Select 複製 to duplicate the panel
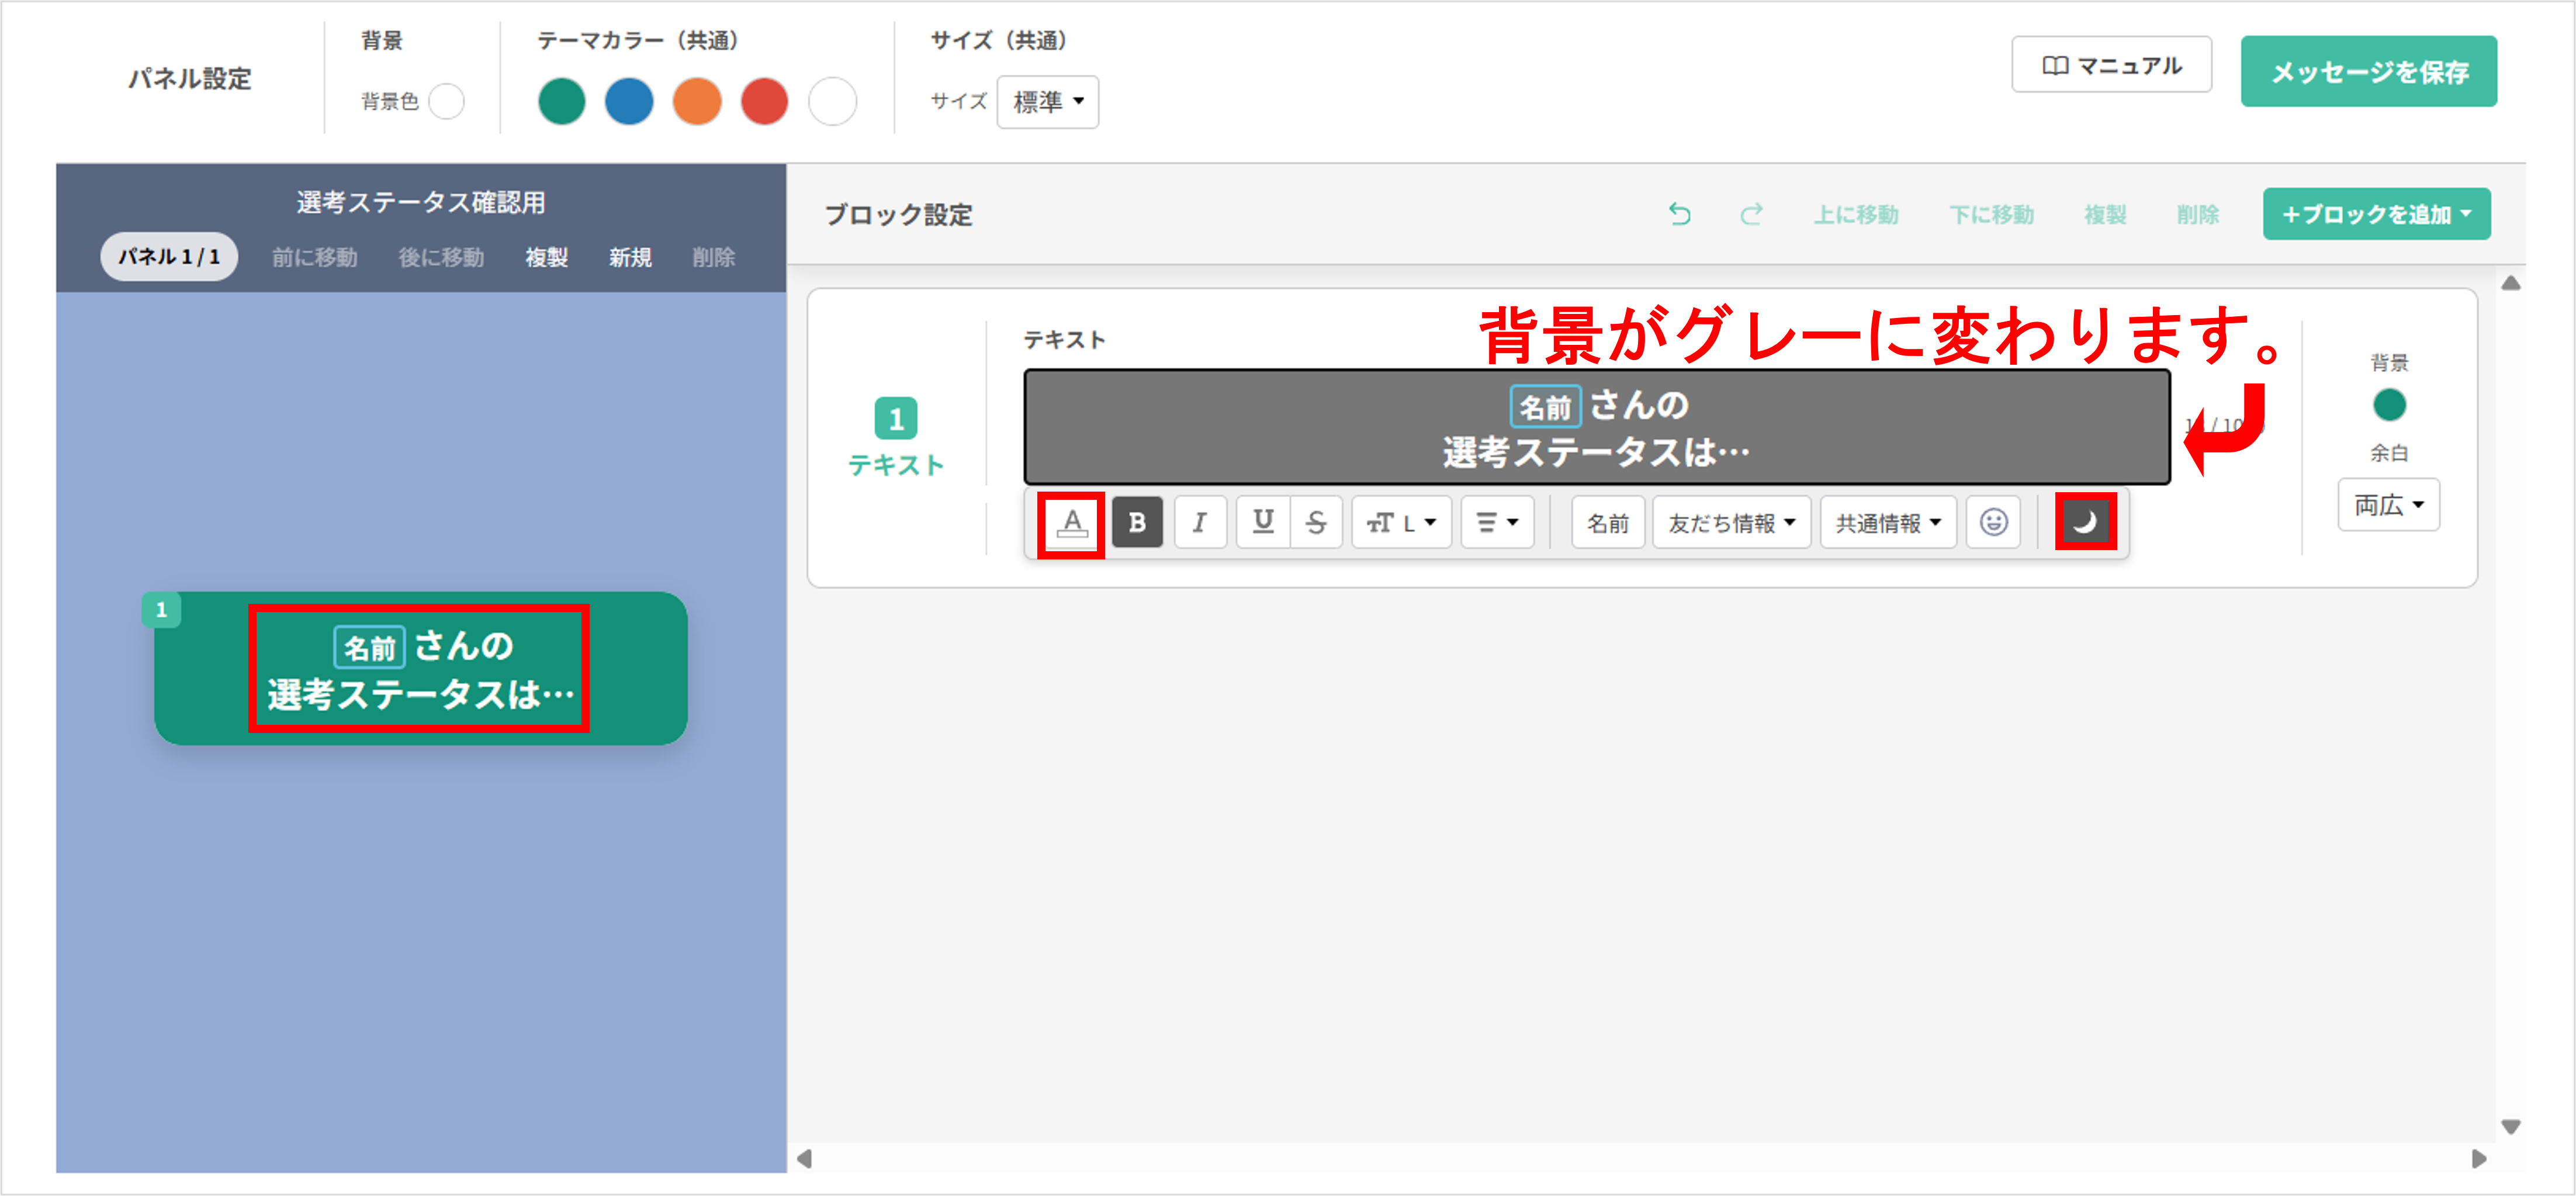Viewport: 2576px width, 1196px height. pyautogui.click(x=546, y=257)
